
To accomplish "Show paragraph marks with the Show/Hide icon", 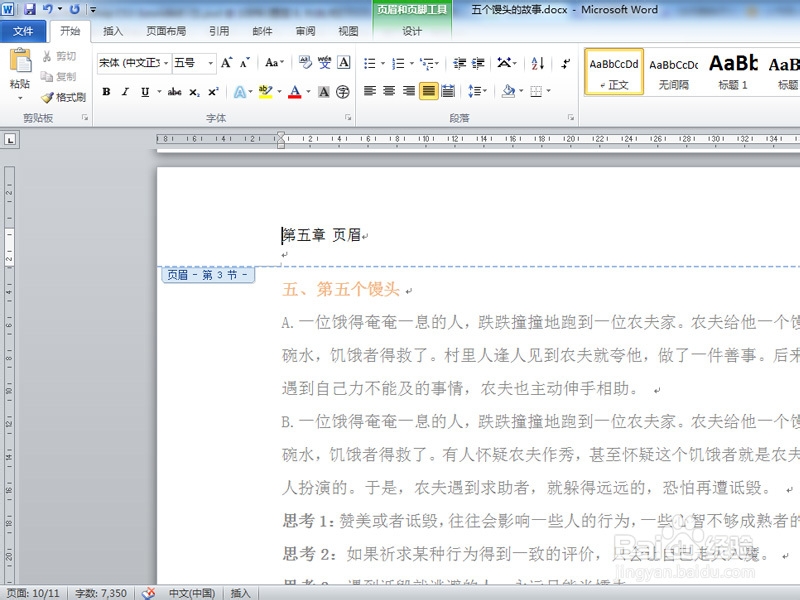I will coord(567,63).
